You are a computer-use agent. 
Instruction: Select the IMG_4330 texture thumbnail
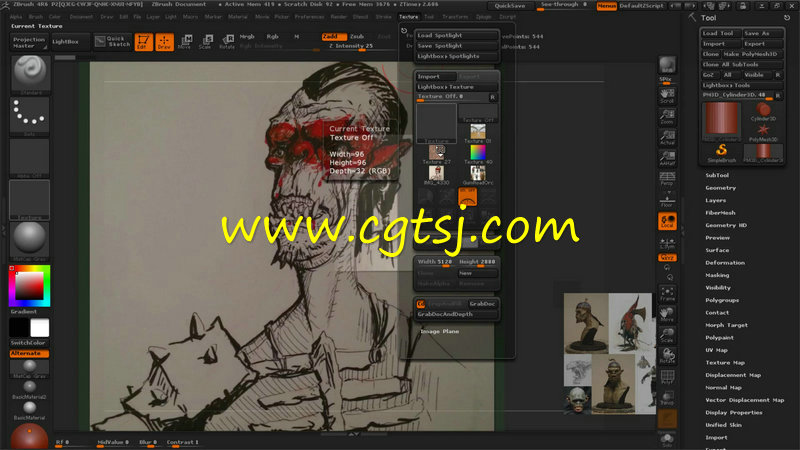[436, 176]
